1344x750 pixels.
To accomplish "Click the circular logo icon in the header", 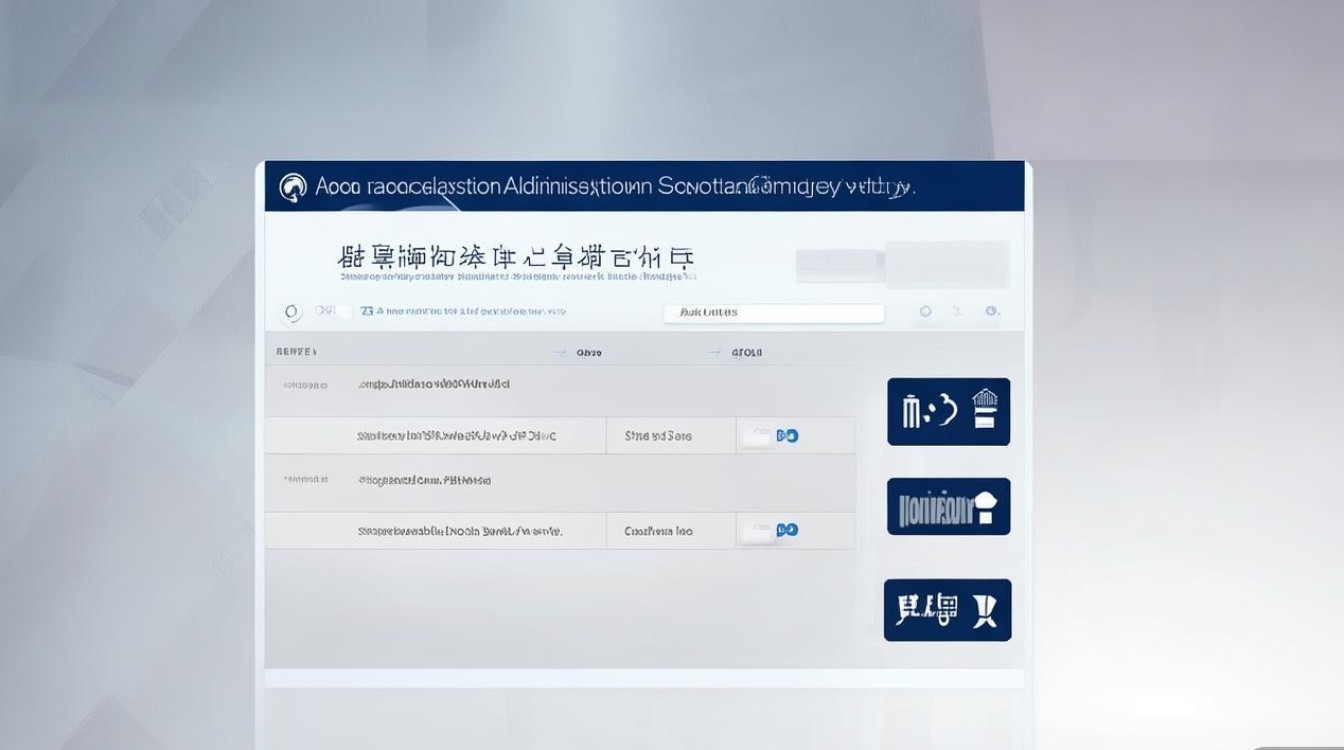I will coord(292,186).
